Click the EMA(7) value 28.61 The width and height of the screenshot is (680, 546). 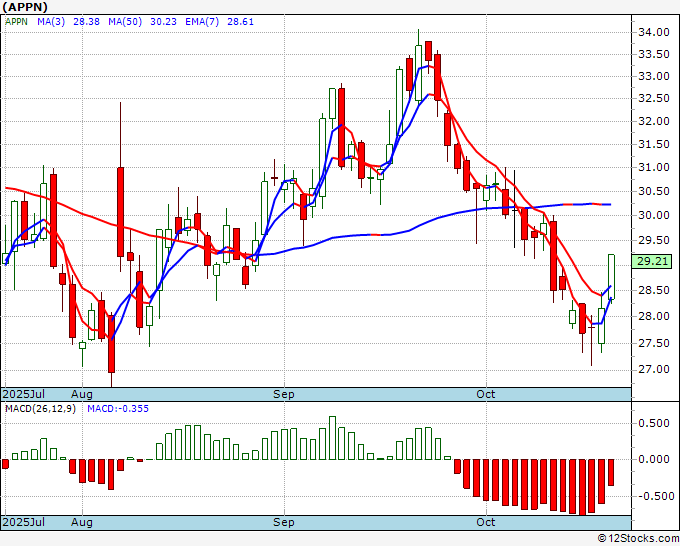click(241, 22)
